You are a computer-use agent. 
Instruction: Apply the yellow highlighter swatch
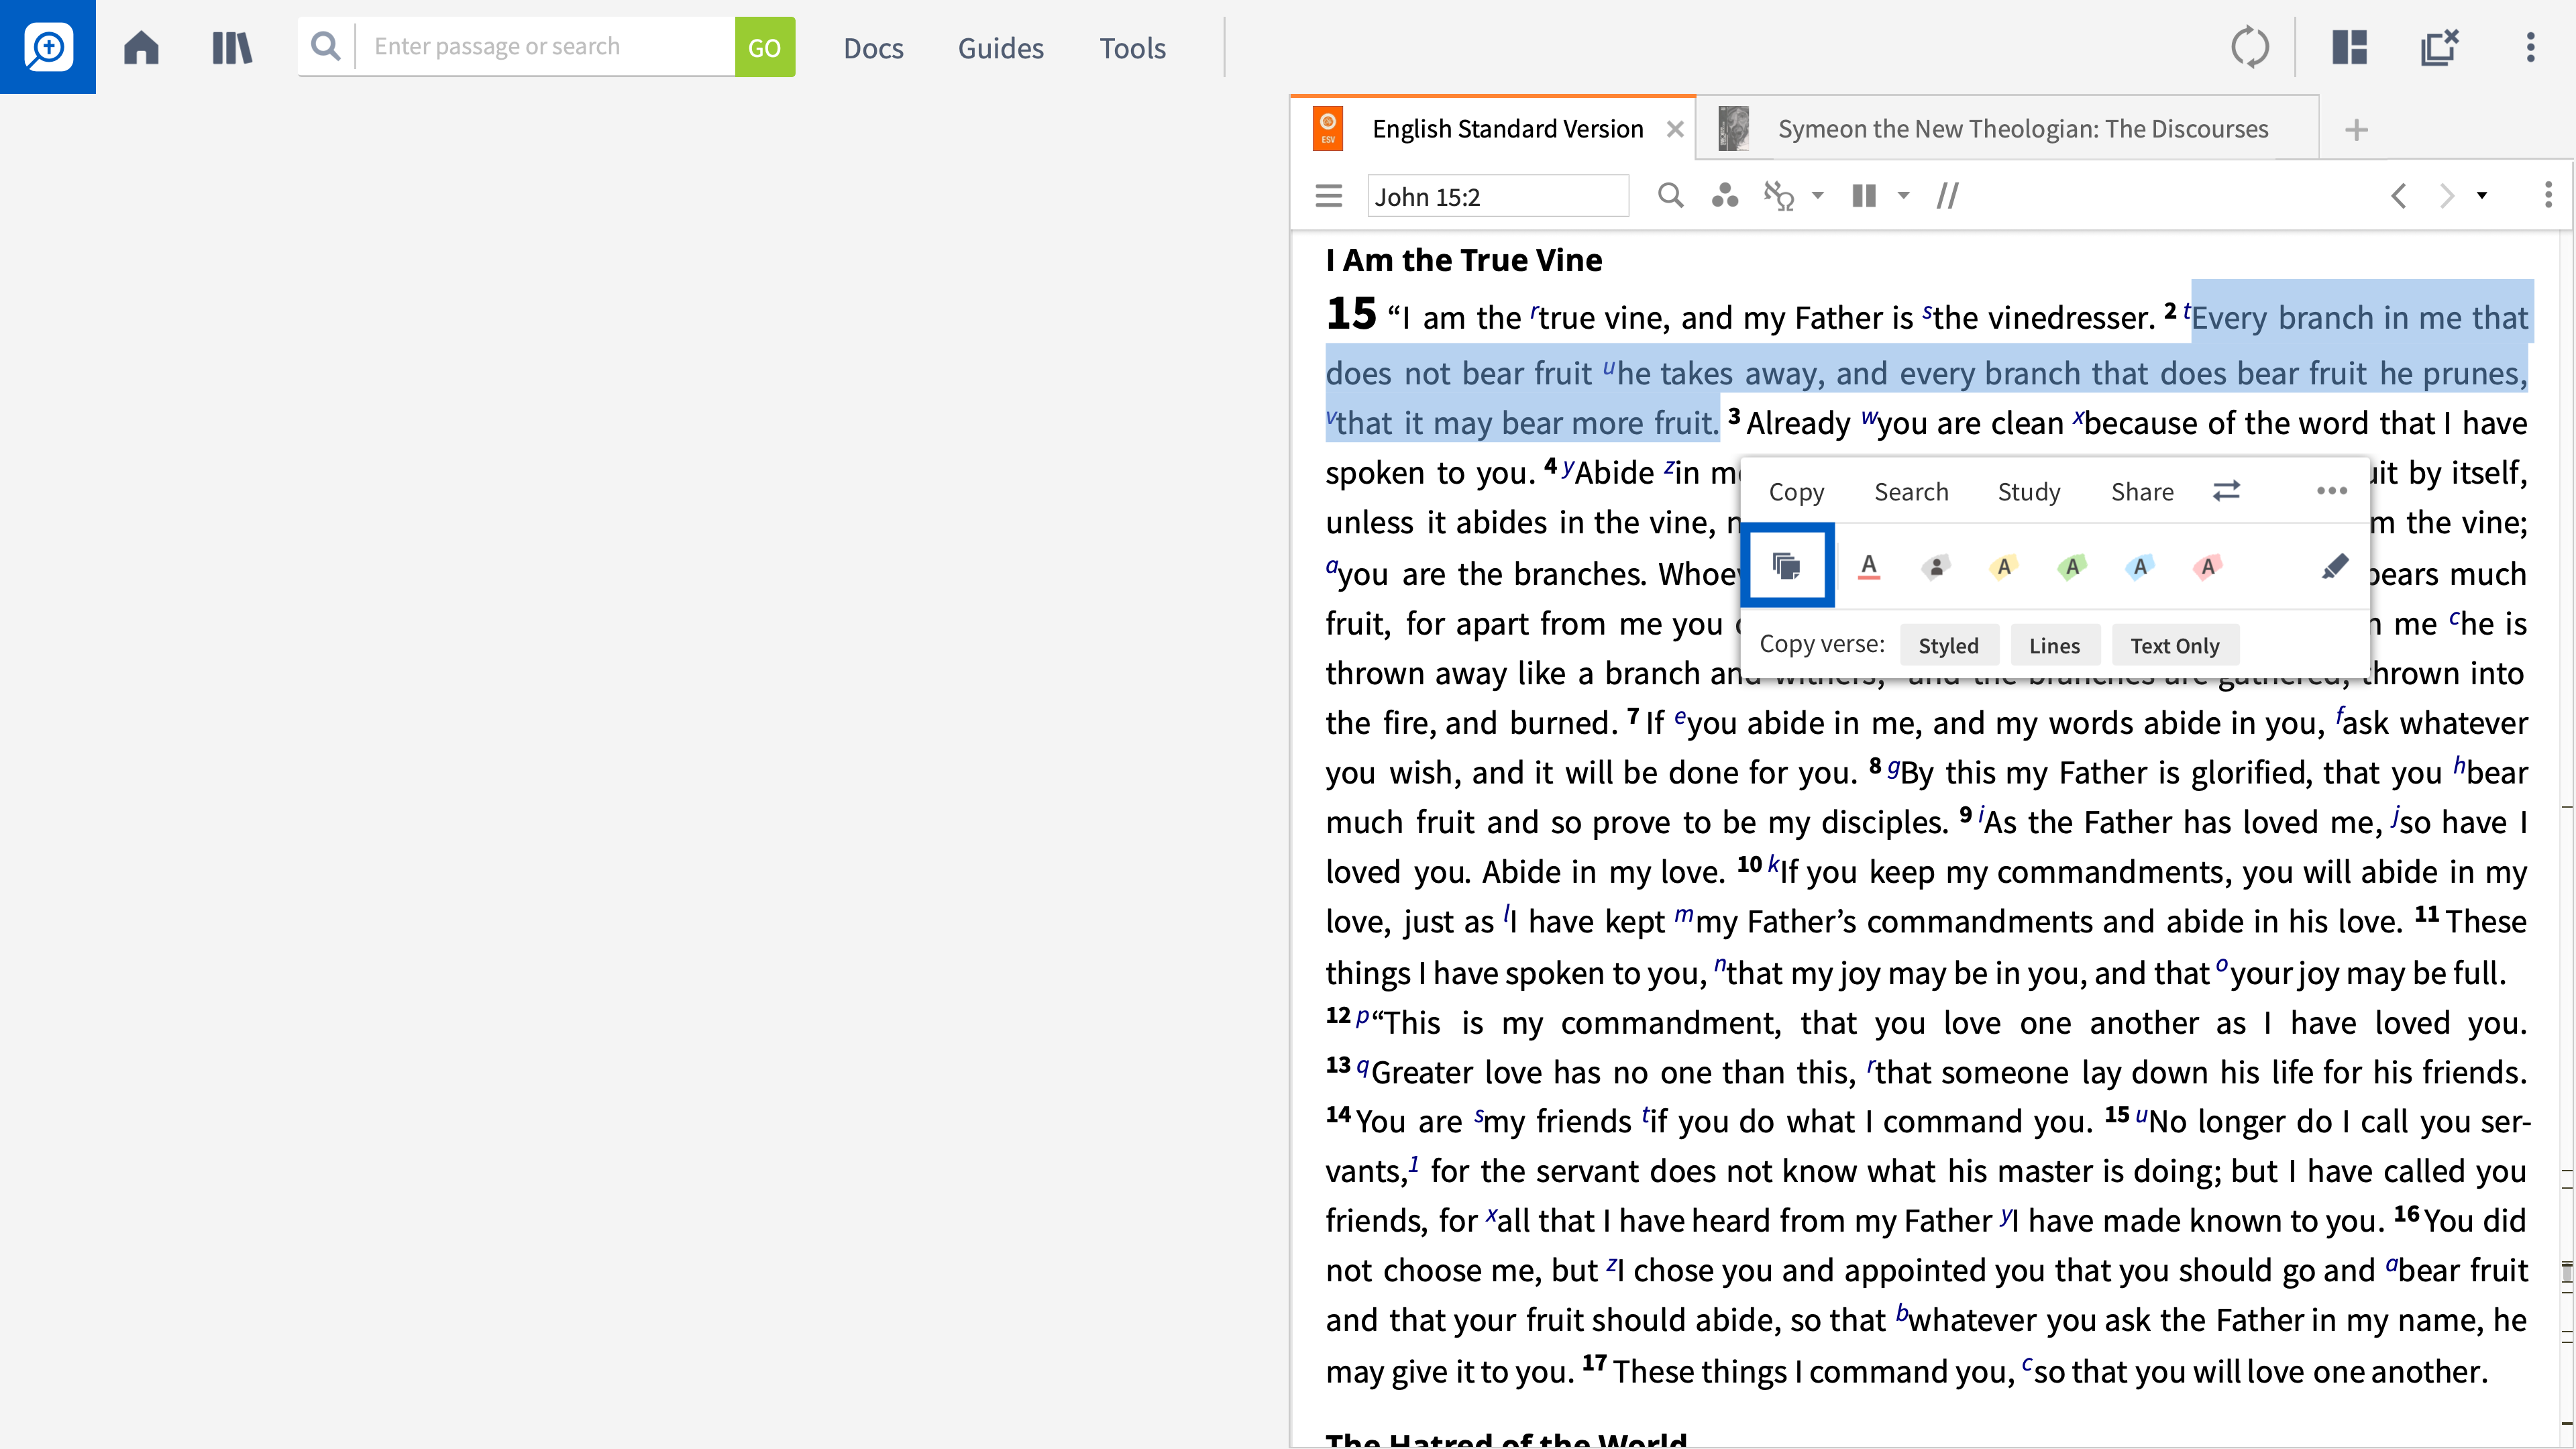(x=2003, y=567)
